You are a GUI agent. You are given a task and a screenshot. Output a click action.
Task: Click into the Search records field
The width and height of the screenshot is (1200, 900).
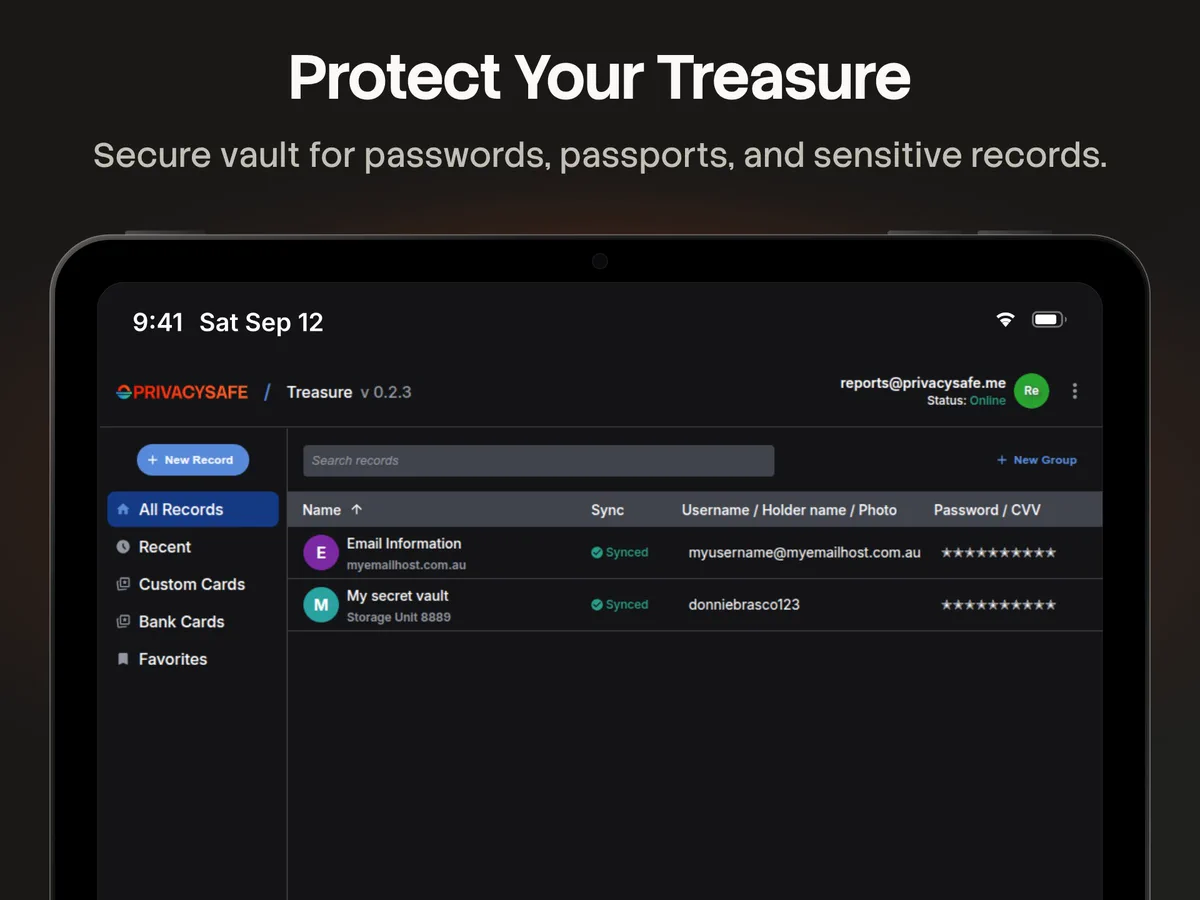[x=538, y=461]
